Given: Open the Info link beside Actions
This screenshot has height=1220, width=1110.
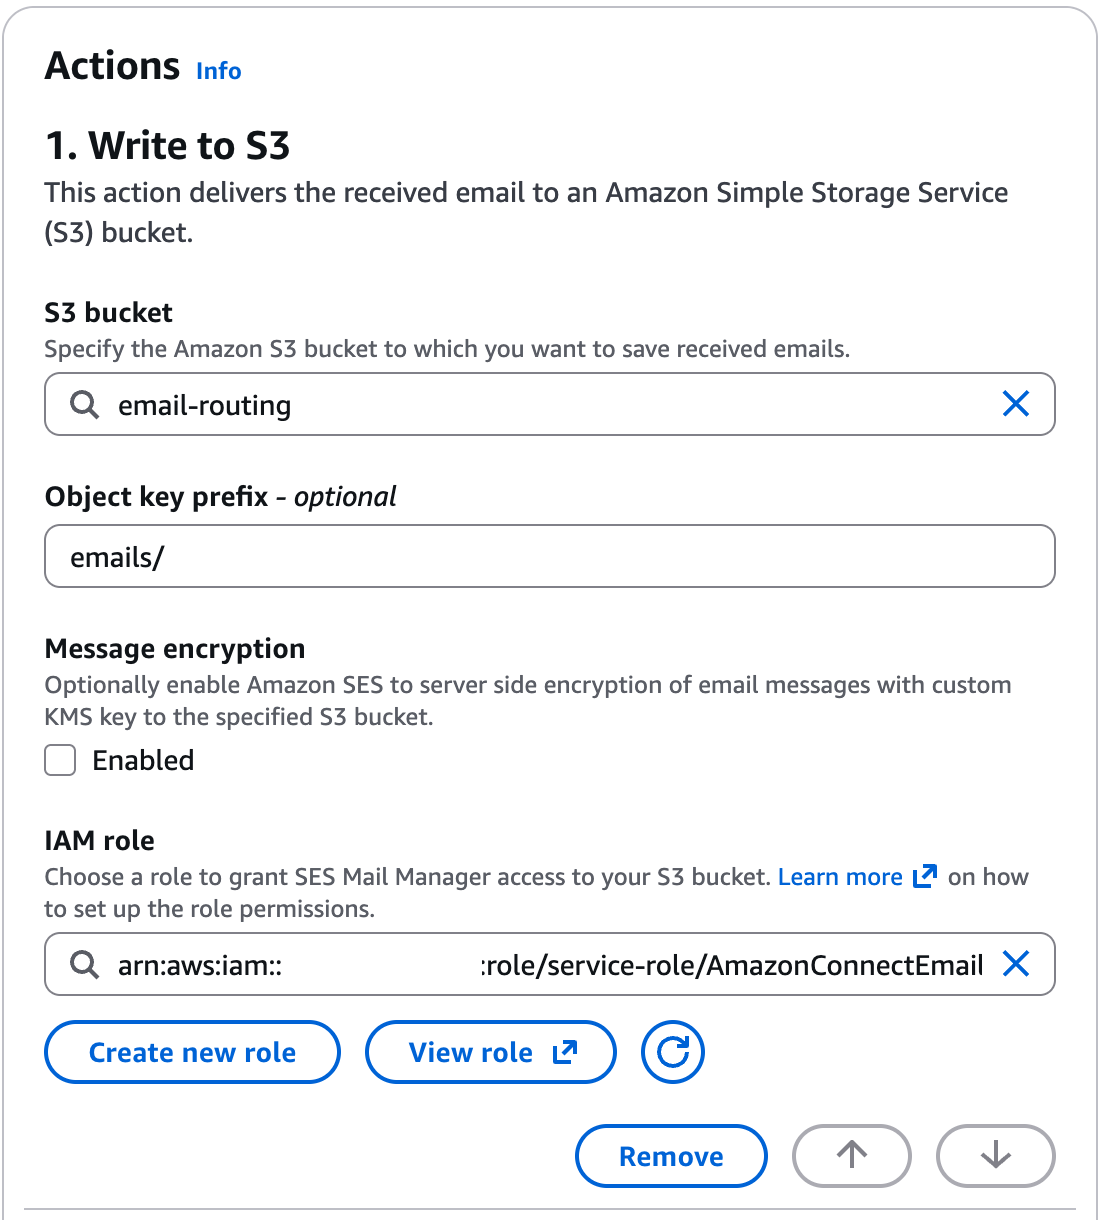Looking at the screenshot, I should click(x=218, y=71).
